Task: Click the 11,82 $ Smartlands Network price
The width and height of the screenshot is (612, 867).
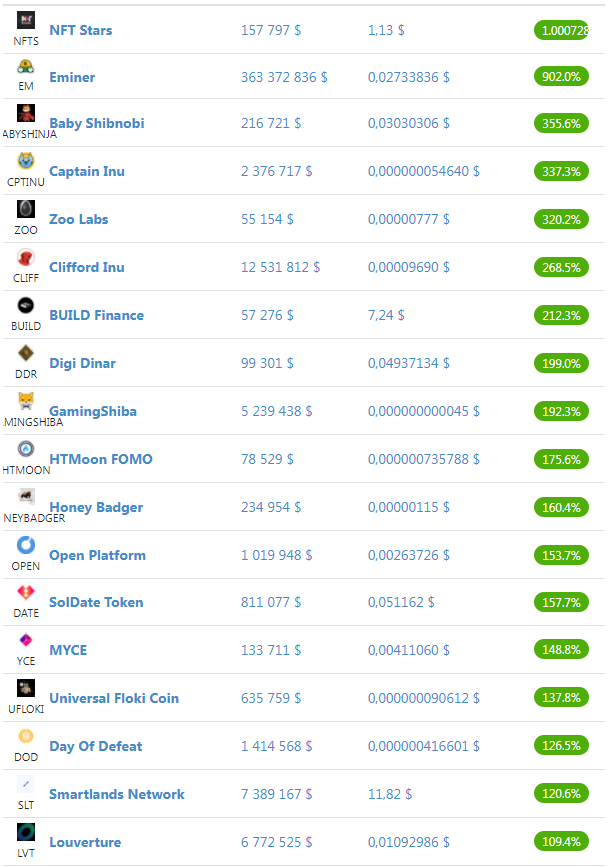Action: (390, 795)
